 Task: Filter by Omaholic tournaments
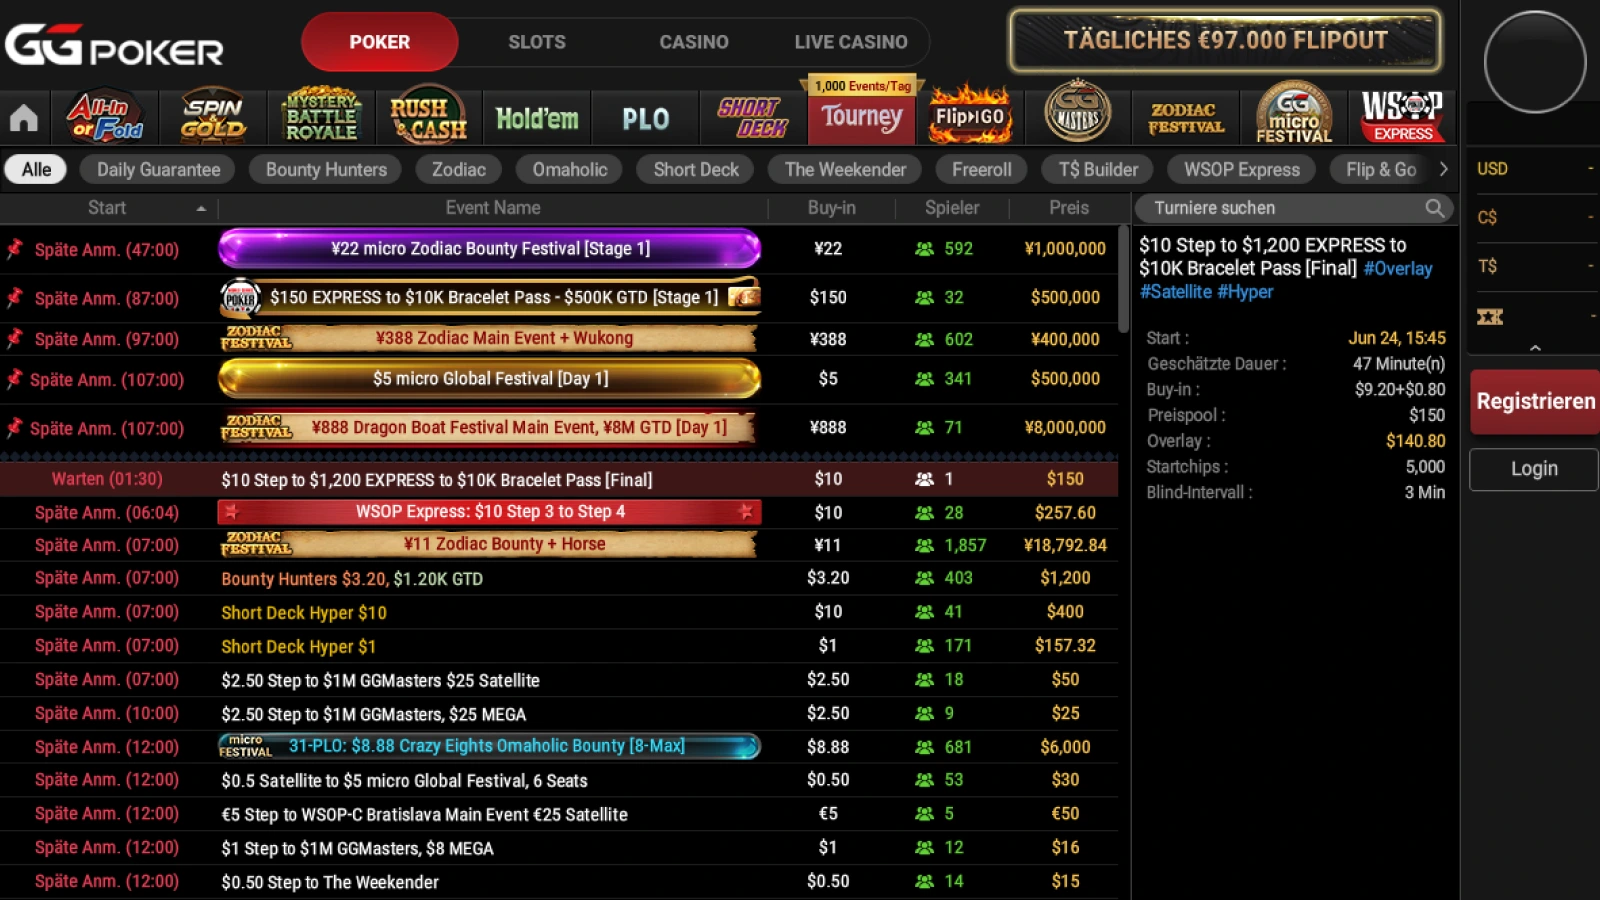(x=570, y=169)
